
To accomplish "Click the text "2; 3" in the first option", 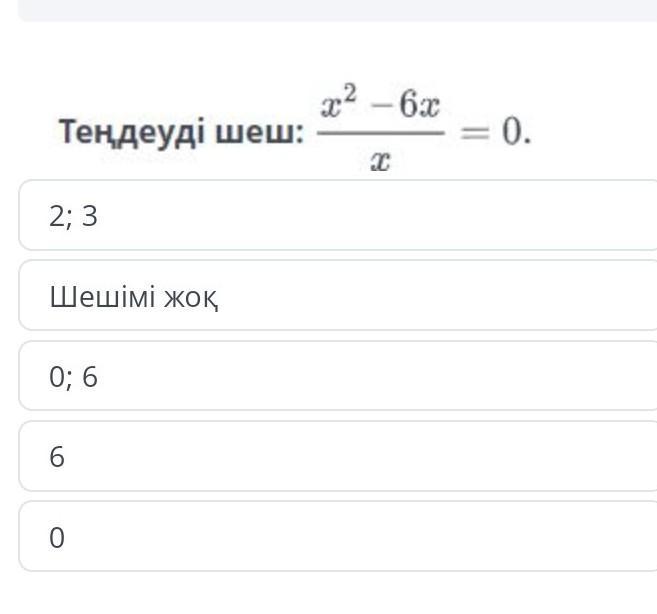I will click(73, 216).
